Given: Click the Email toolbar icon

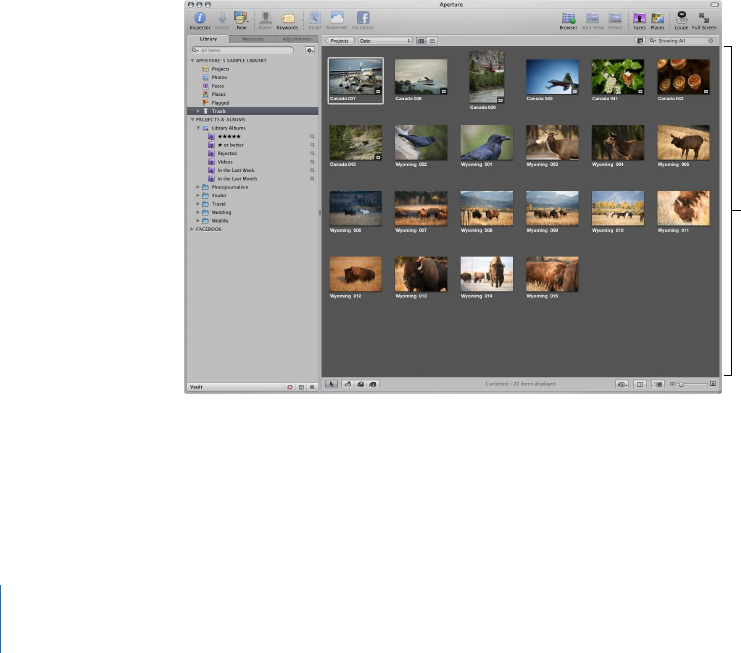Looking at the screenshot, I should click(315, 20).
